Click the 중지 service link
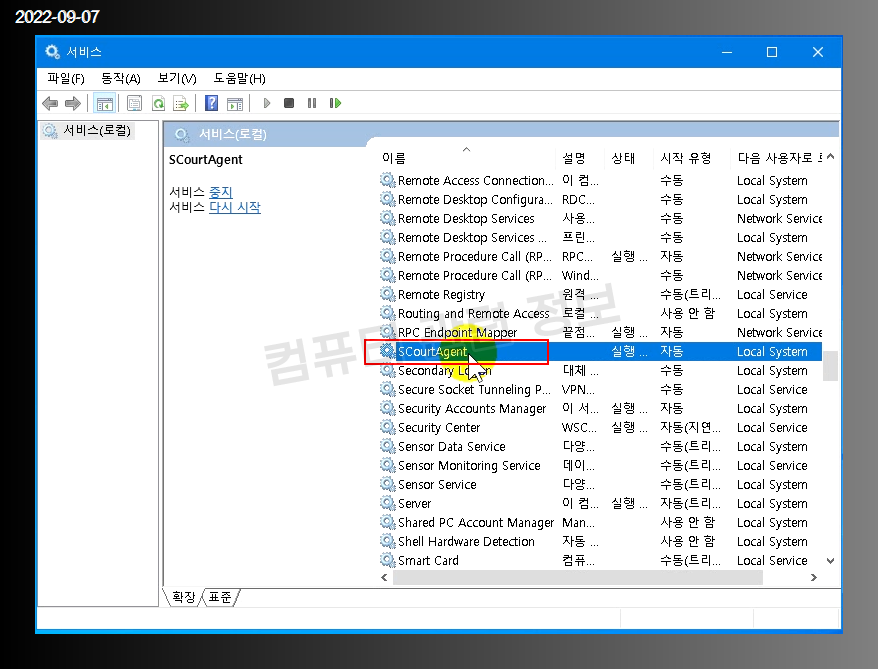 [221, 192]
